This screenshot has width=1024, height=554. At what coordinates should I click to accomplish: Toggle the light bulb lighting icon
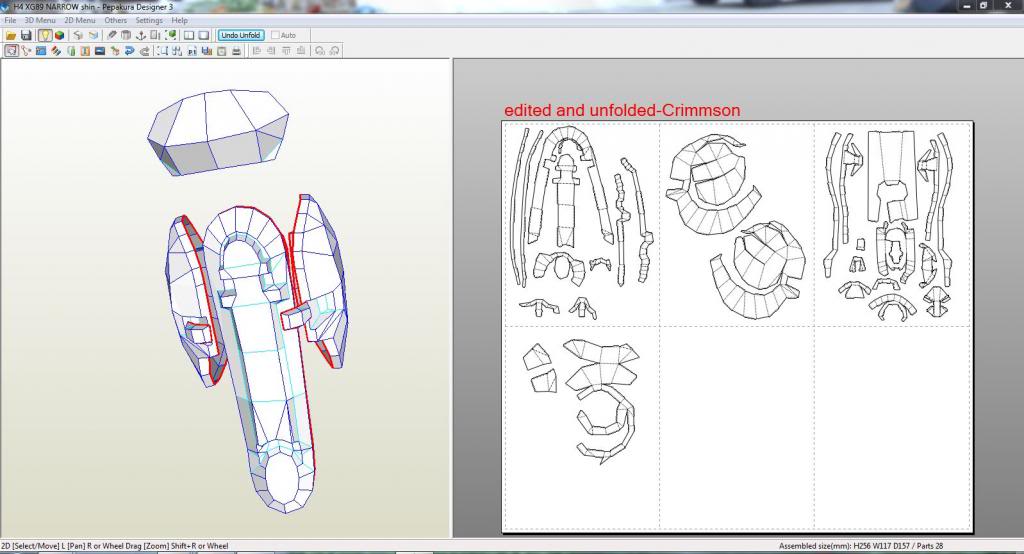pyautogui.click(x=45, y=35)
